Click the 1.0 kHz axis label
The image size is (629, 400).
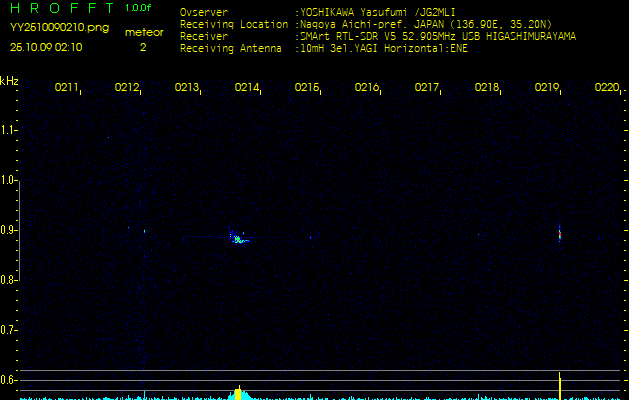(7, 180)
